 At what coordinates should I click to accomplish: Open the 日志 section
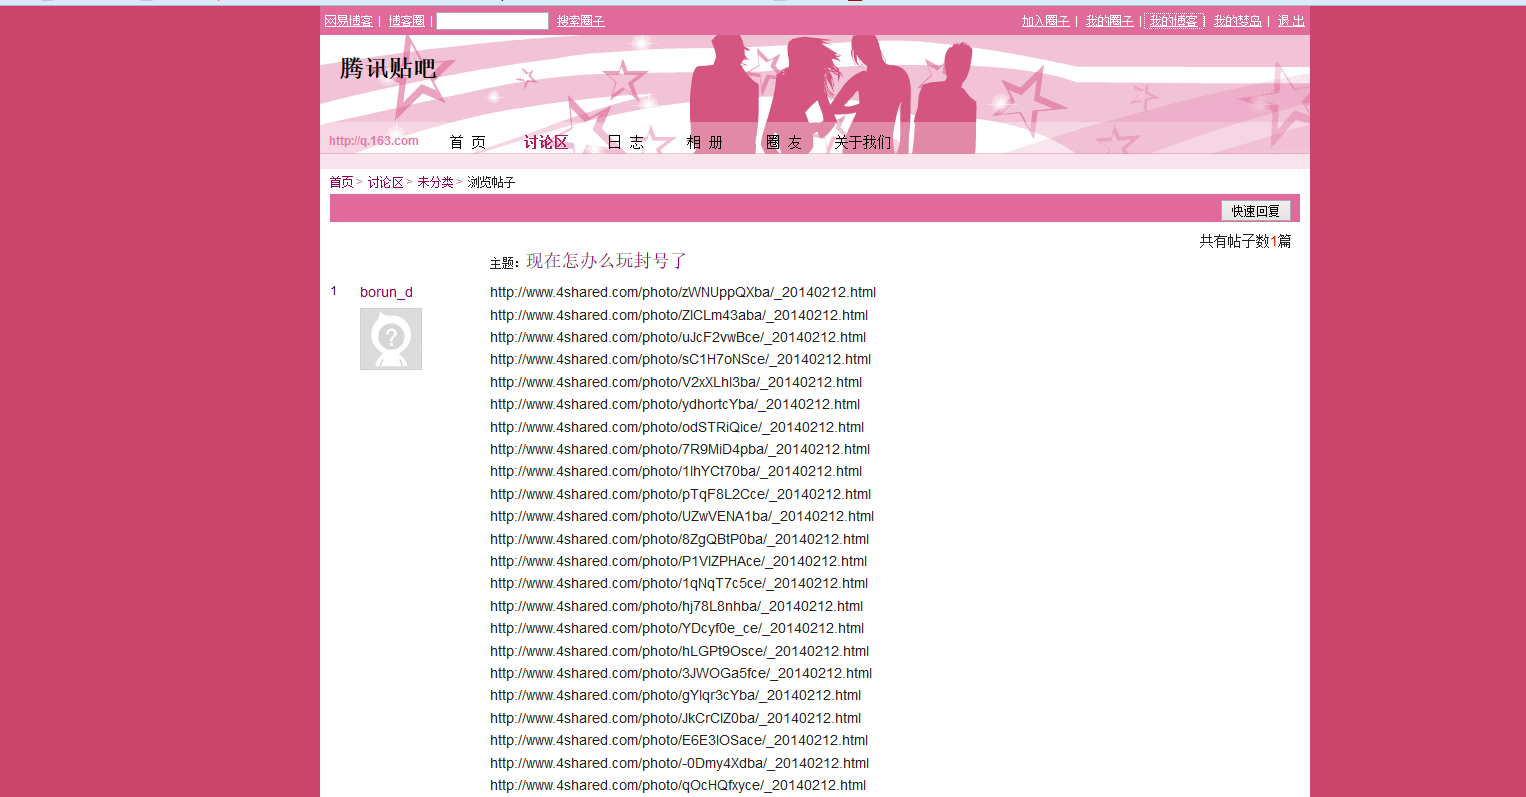pos(625,141)
